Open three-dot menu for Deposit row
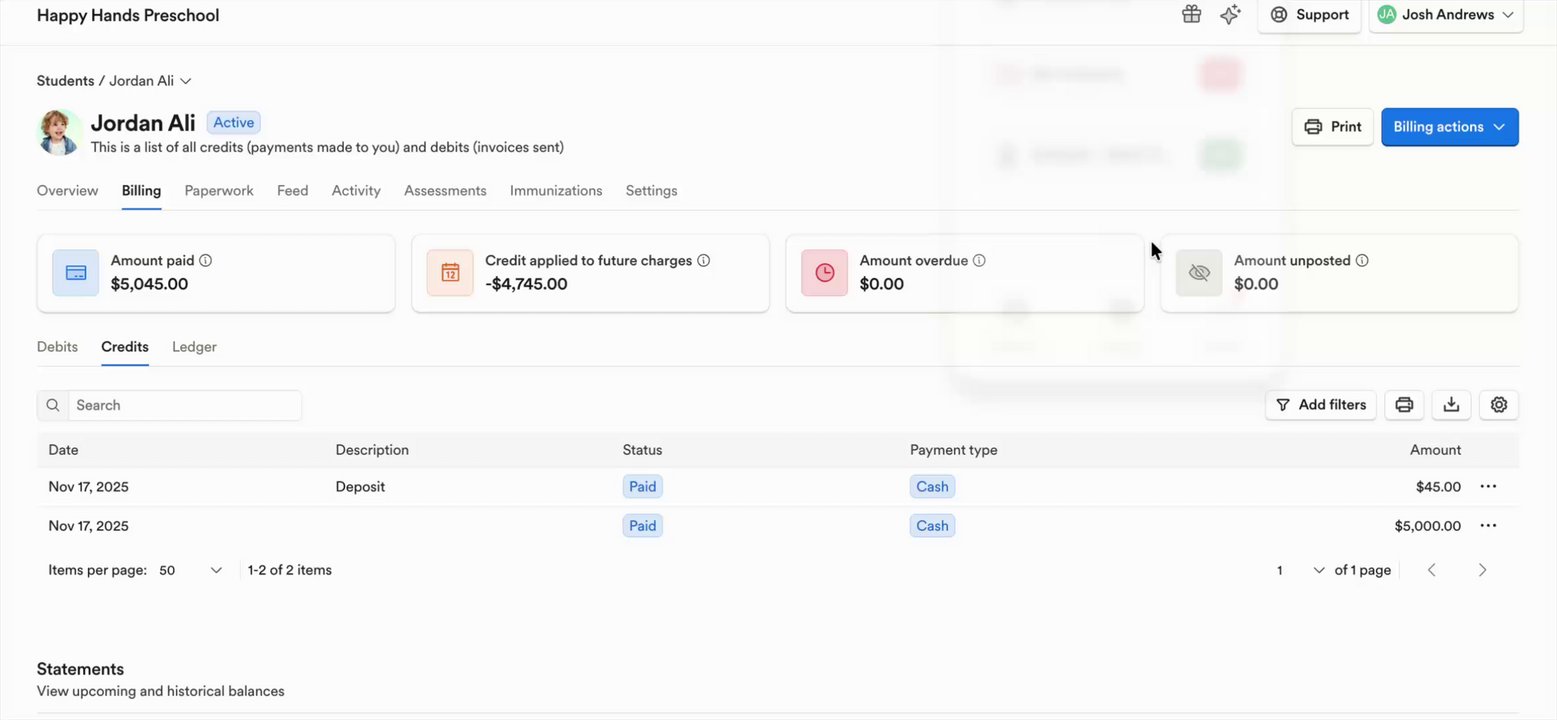The image size is (1557, 720). point(1488,487)
